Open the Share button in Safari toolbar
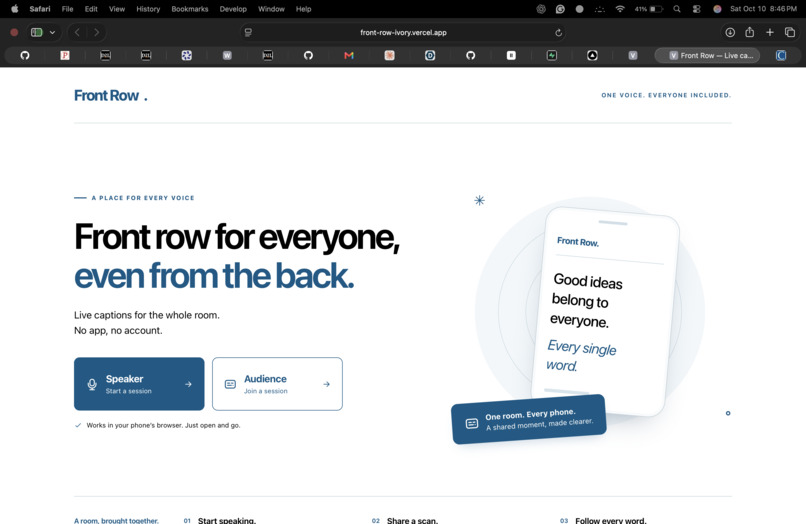 click(749, 32)
